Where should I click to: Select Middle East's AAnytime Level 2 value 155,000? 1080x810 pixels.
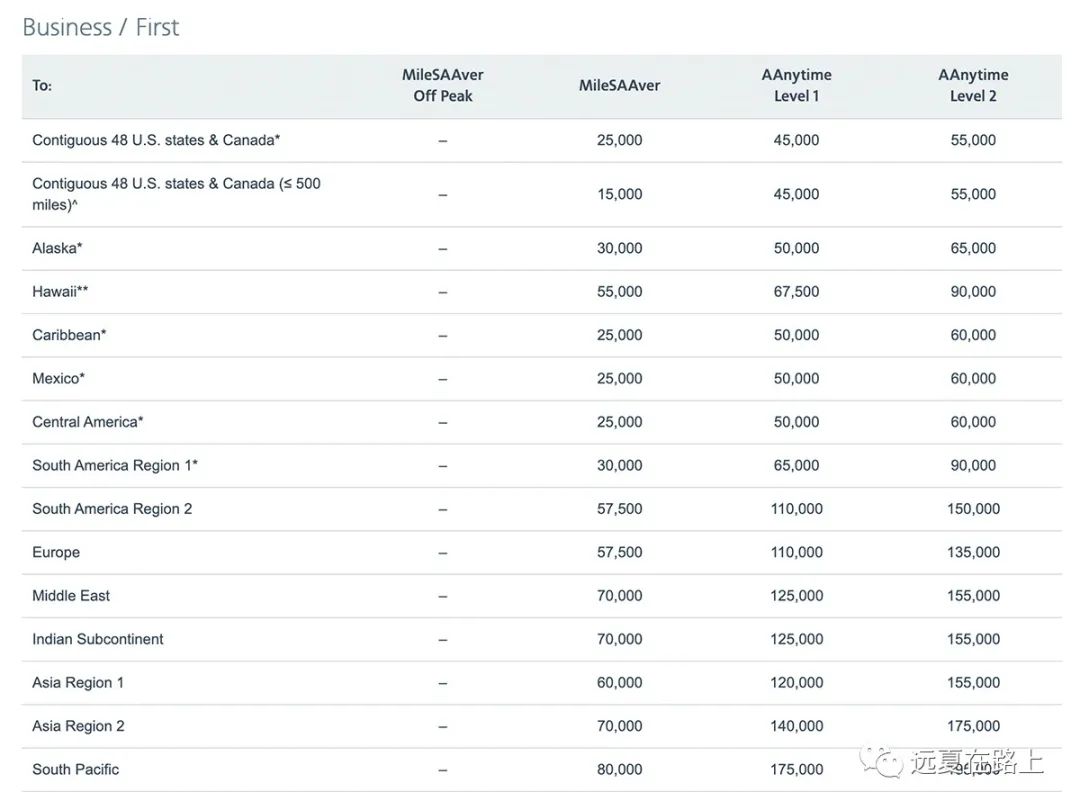click(973, 595)
